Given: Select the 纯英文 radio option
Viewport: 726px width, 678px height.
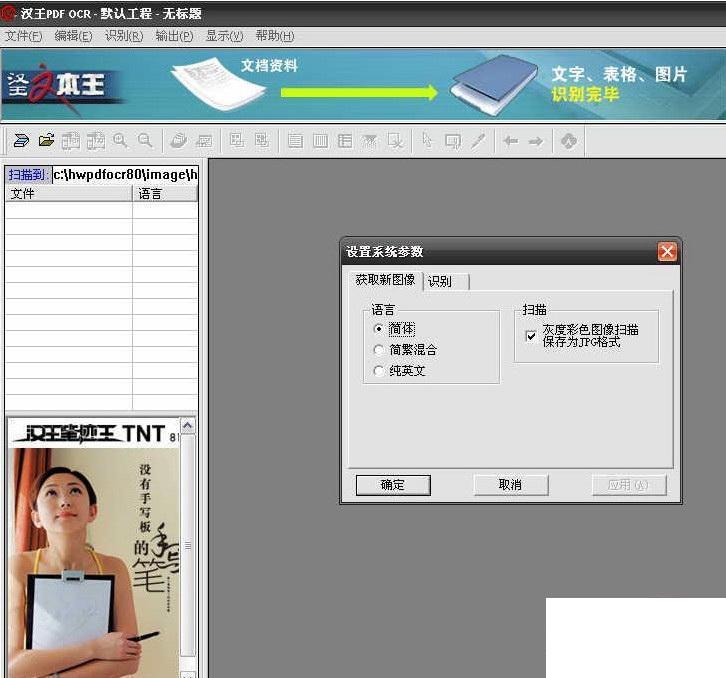Looking at the screenshot, I should [x=379, y=370].
